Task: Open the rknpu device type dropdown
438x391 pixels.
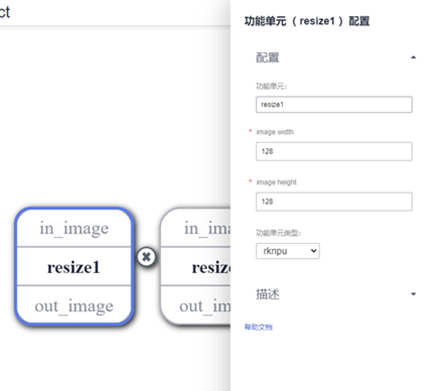Action: [x=288, y=251]
